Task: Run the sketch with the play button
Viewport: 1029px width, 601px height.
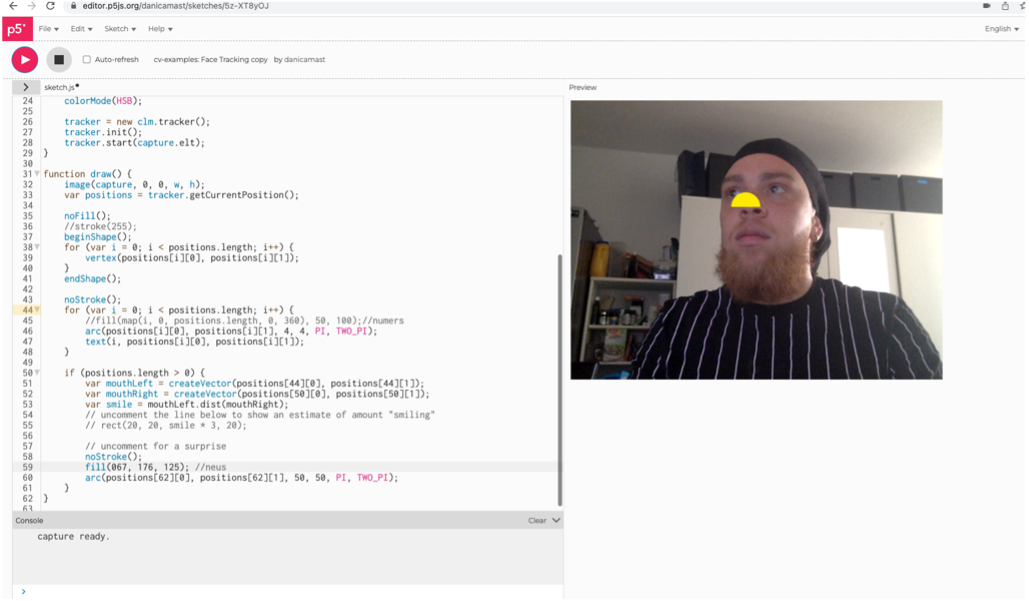Action: [25, 60]
